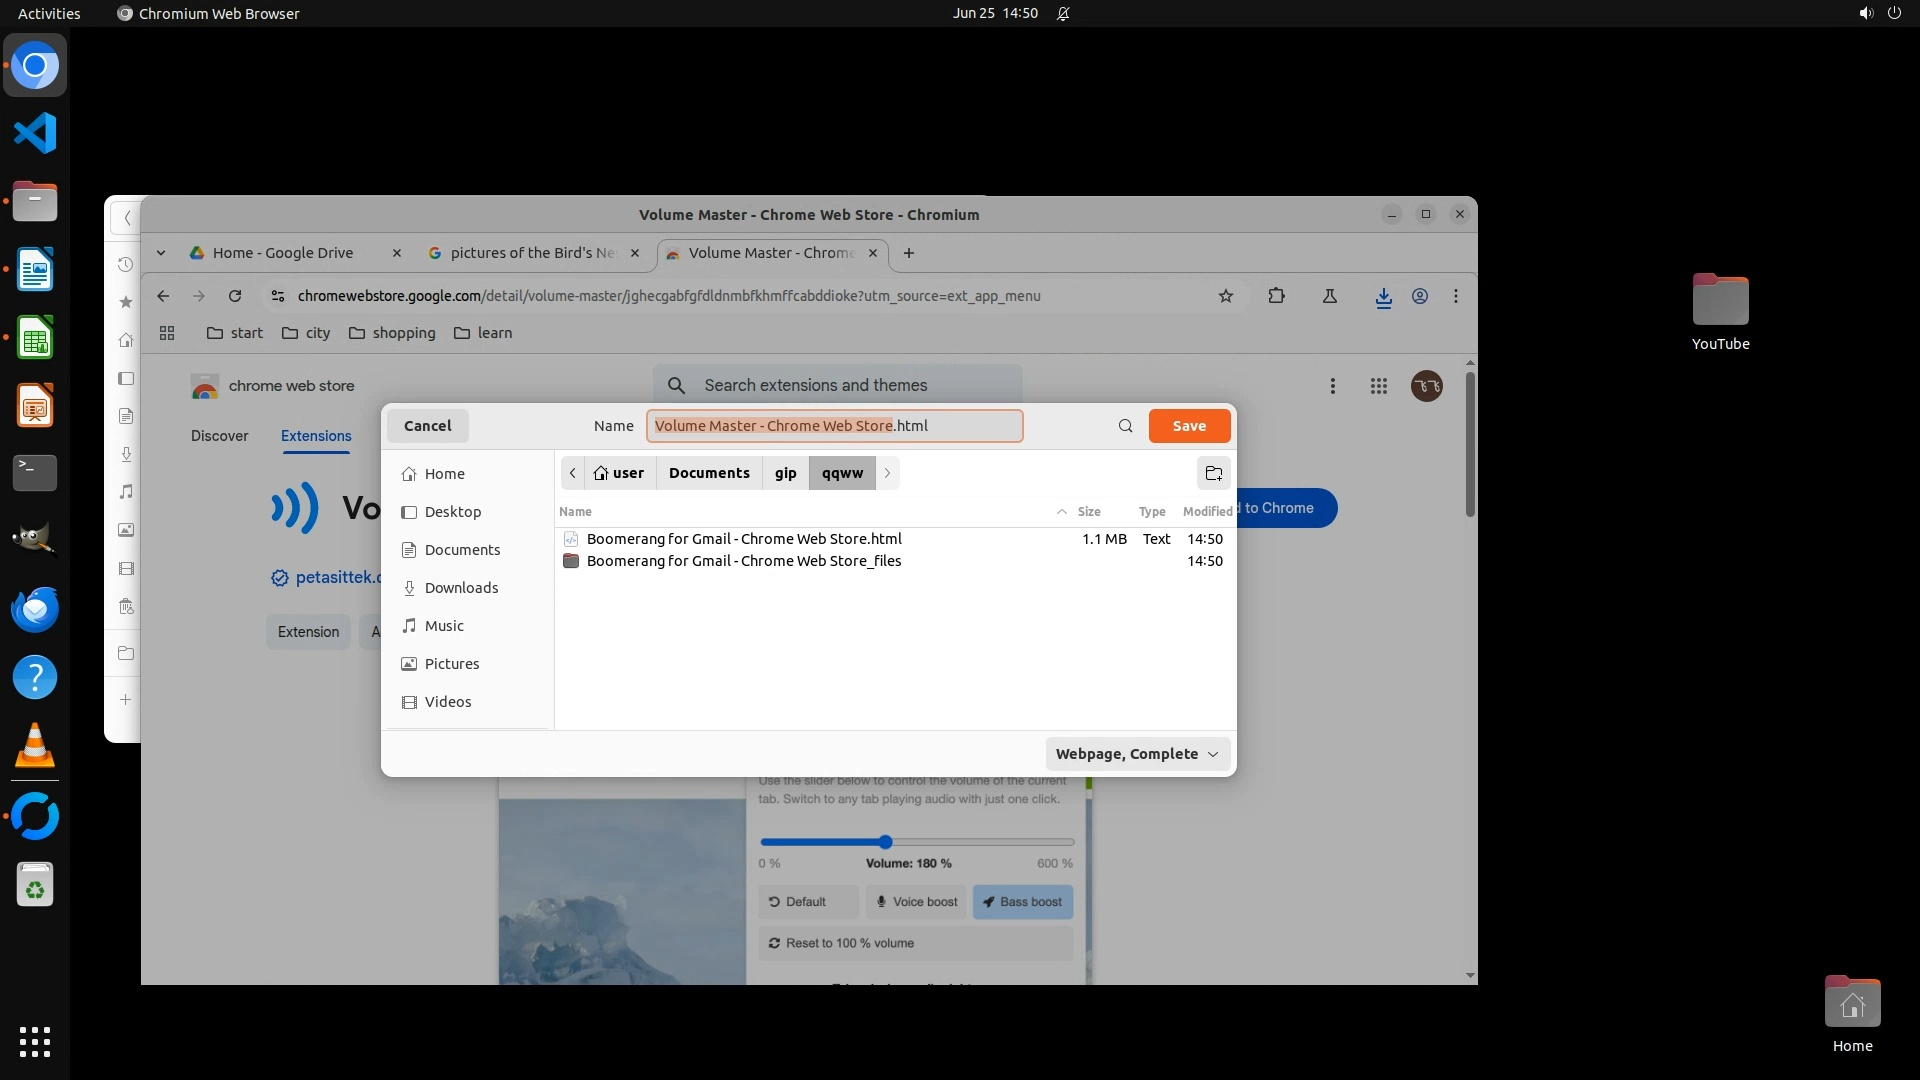Open the Downloads toolbar icon
The width and height of the screenshot is (1920, 1080).
pos(1383,297)
